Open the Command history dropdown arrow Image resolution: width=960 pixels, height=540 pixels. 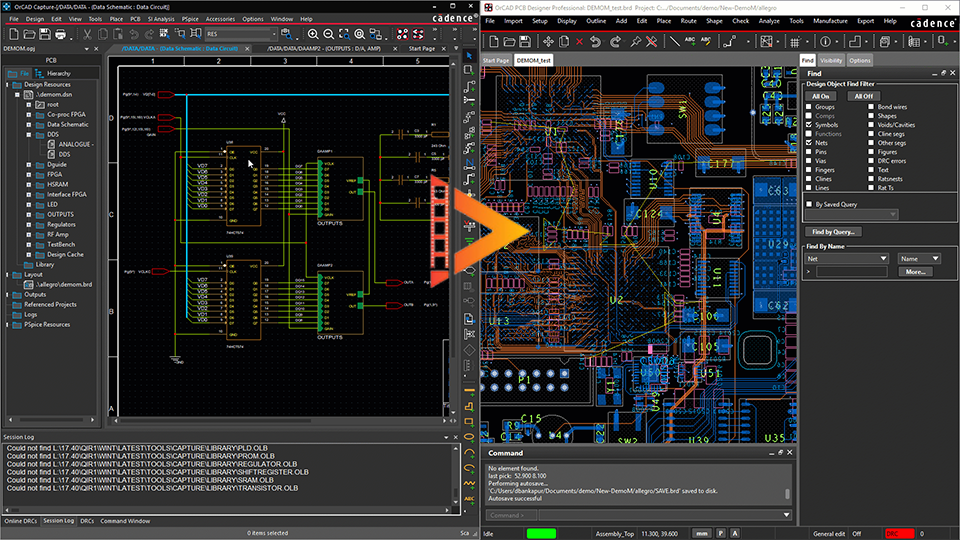point(786,515)
